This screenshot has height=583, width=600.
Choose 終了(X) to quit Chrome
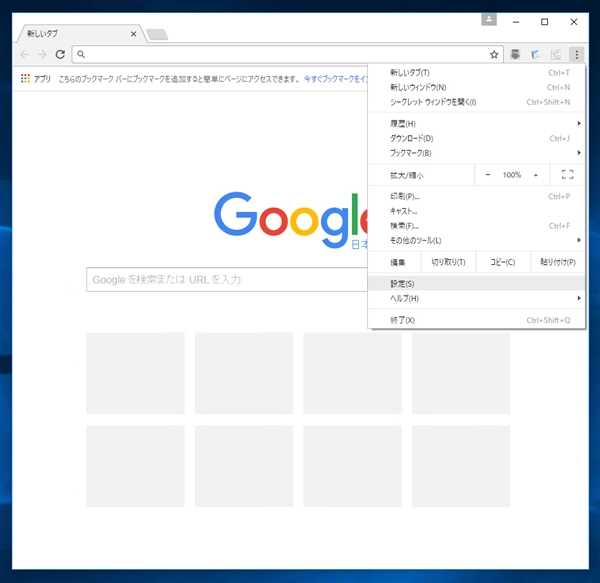[476, 320]
